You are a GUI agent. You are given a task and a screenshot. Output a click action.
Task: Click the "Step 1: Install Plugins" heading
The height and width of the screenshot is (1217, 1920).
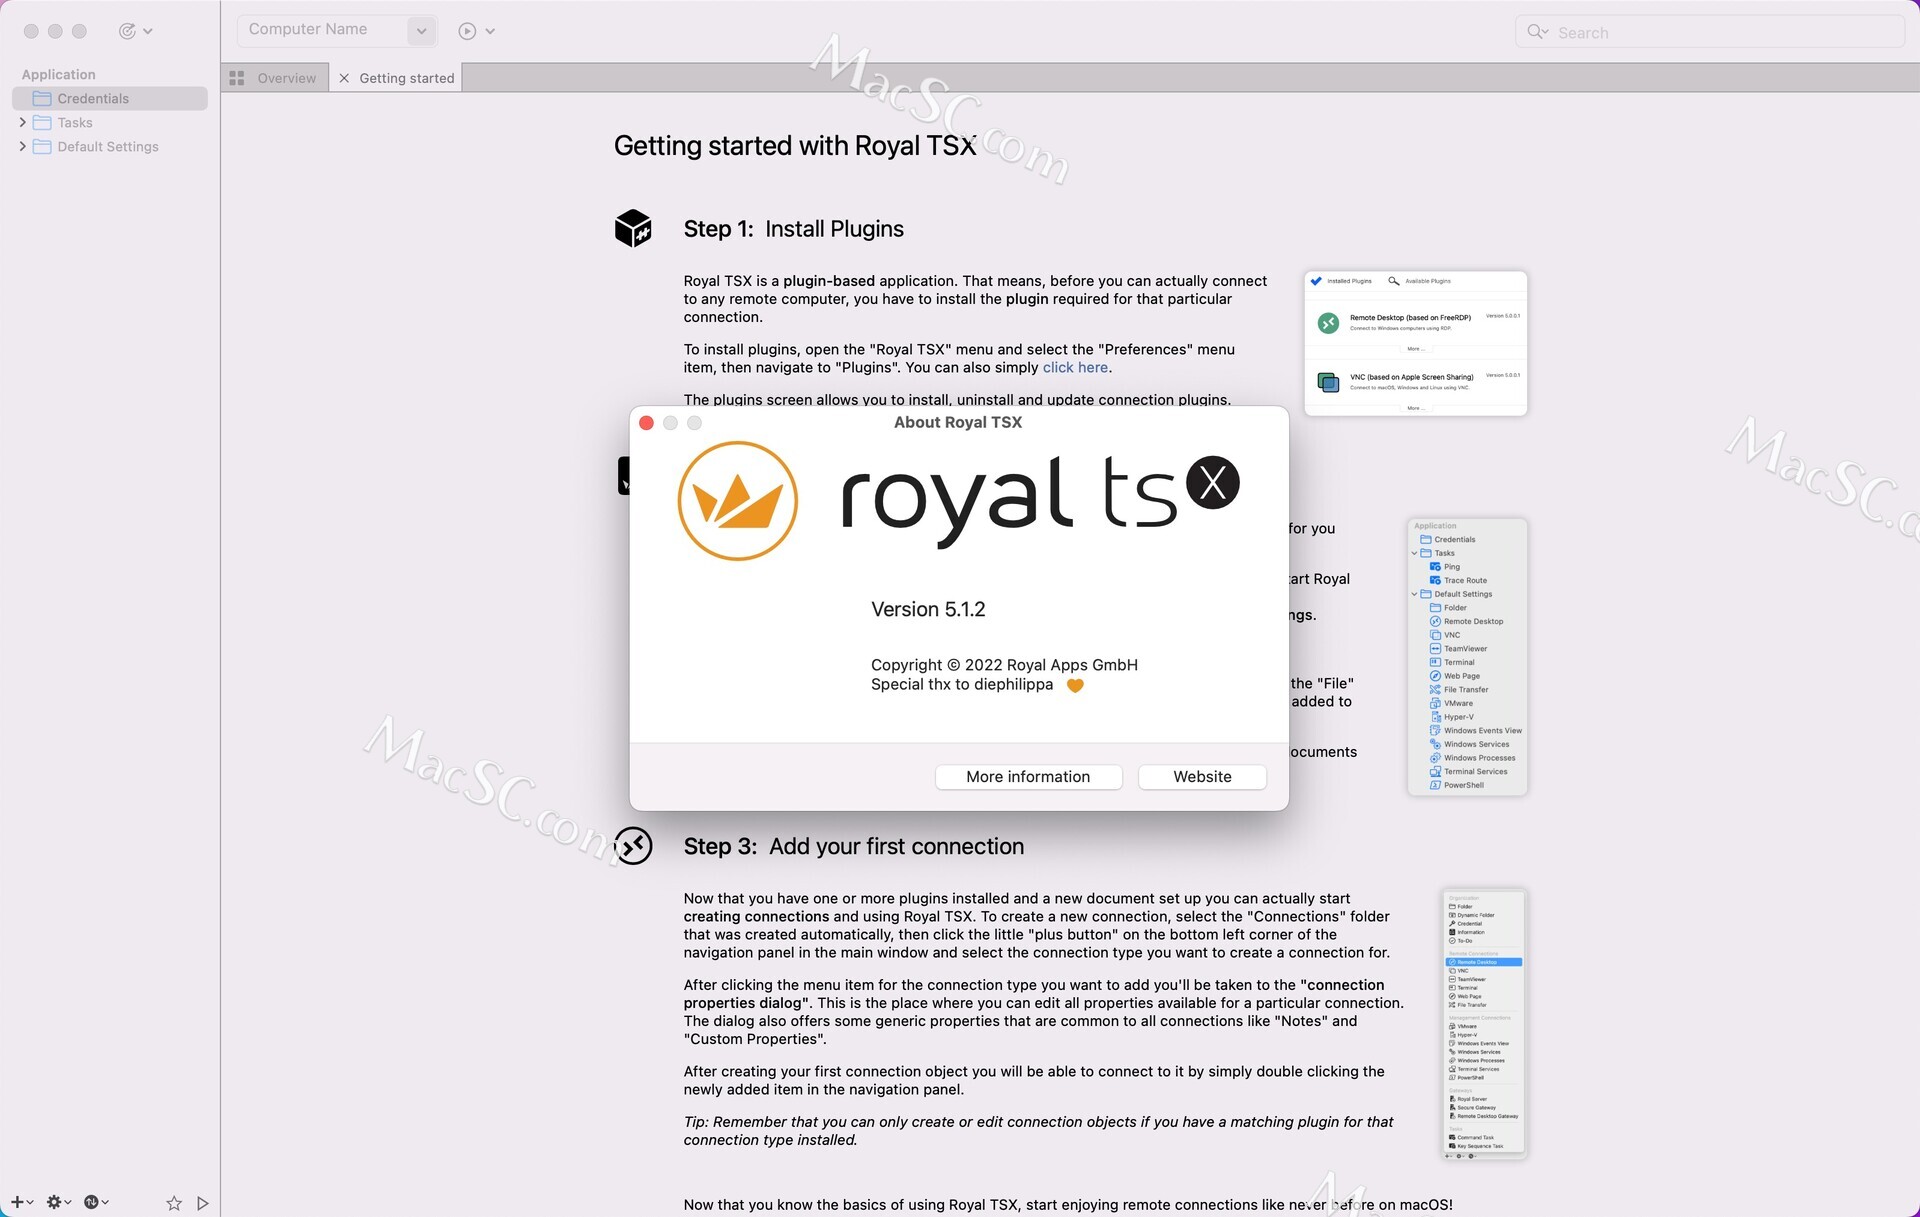pyautogui.click(x=794, y=229)
